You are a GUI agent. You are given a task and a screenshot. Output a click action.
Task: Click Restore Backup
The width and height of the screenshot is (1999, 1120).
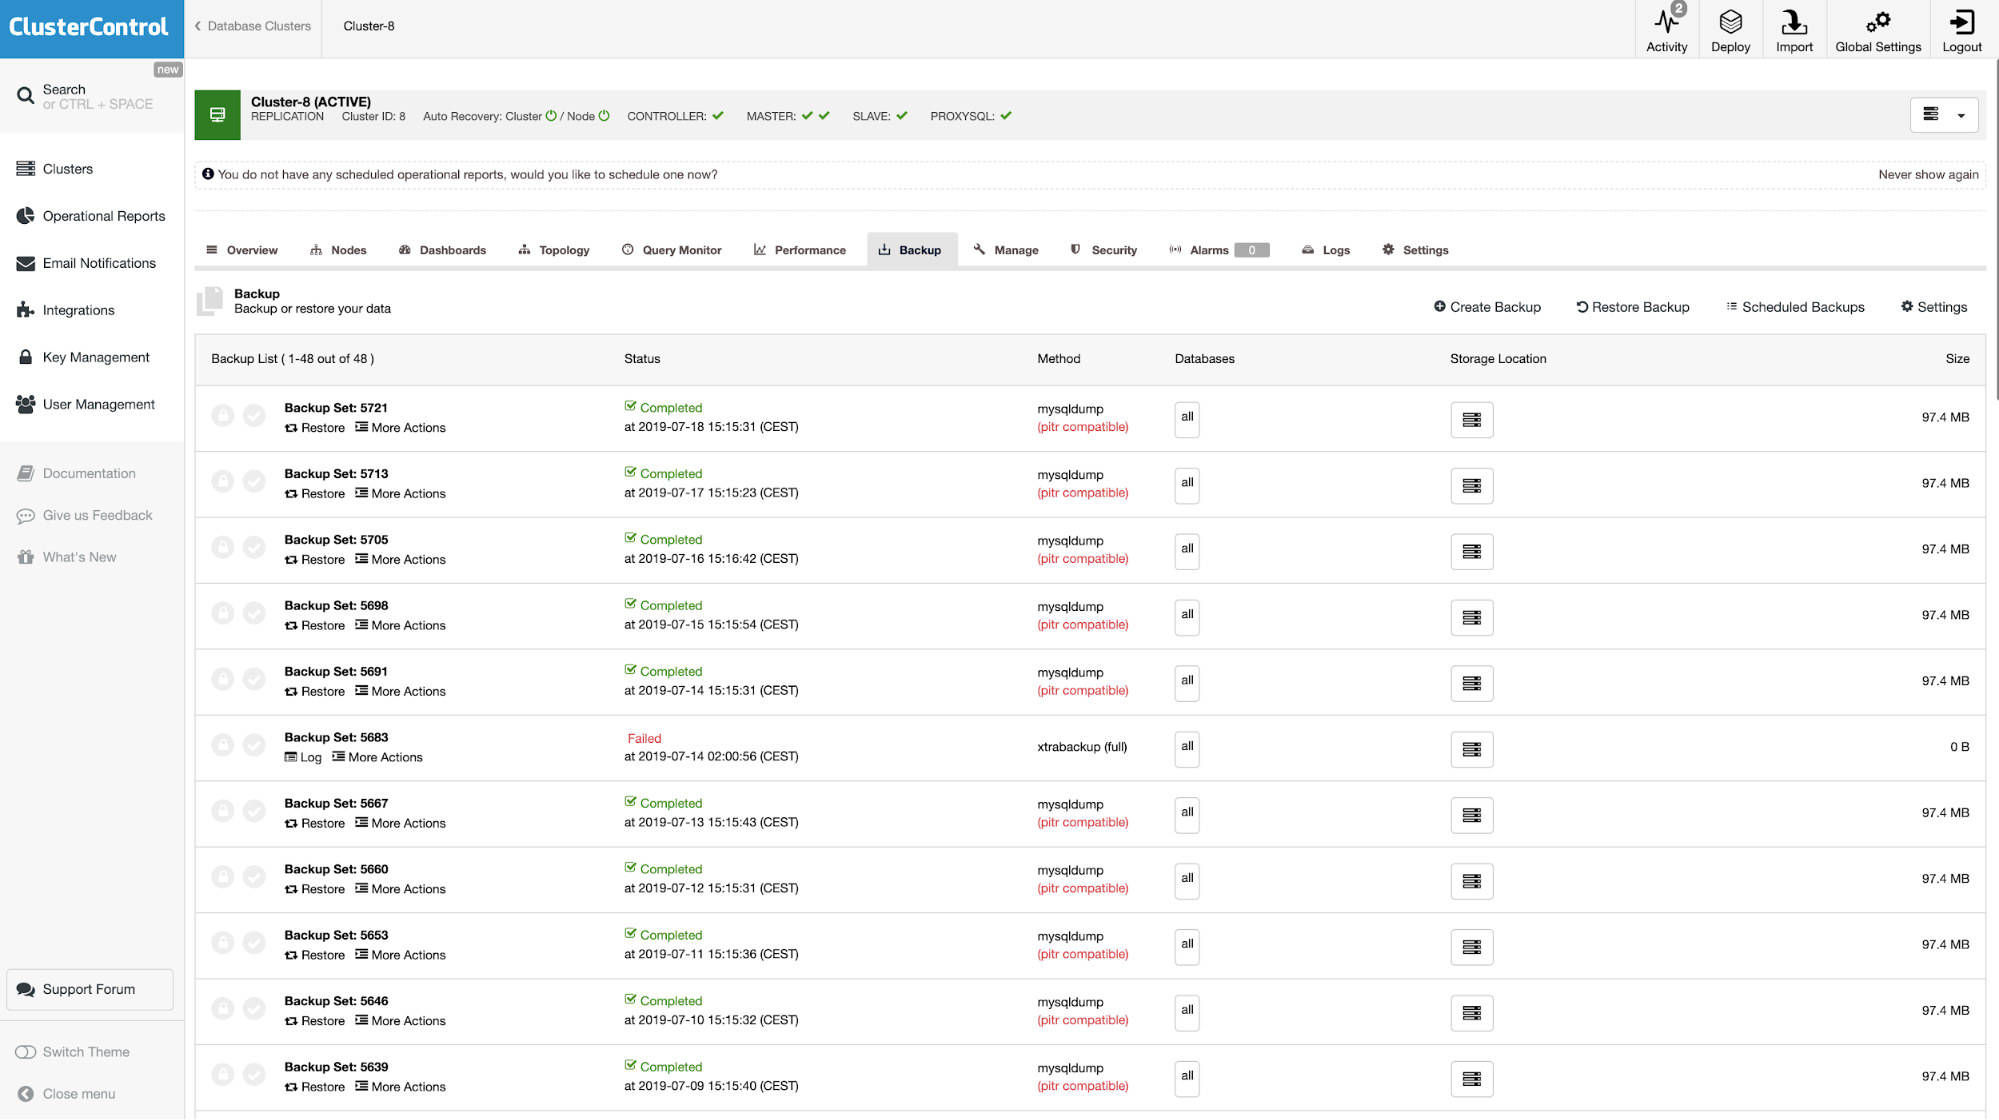click(x=1633, y=307)
